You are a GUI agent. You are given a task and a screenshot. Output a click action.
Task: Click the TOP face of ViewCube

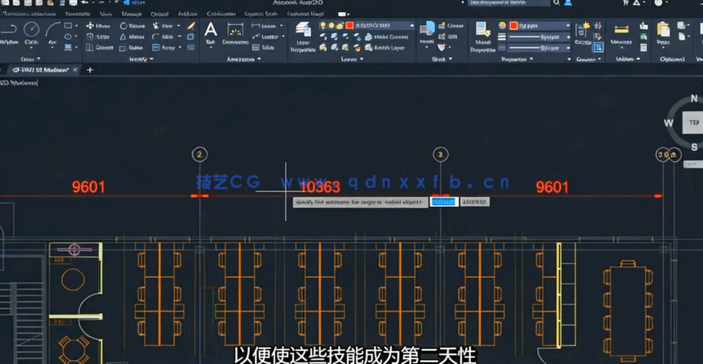coord(693,122)
